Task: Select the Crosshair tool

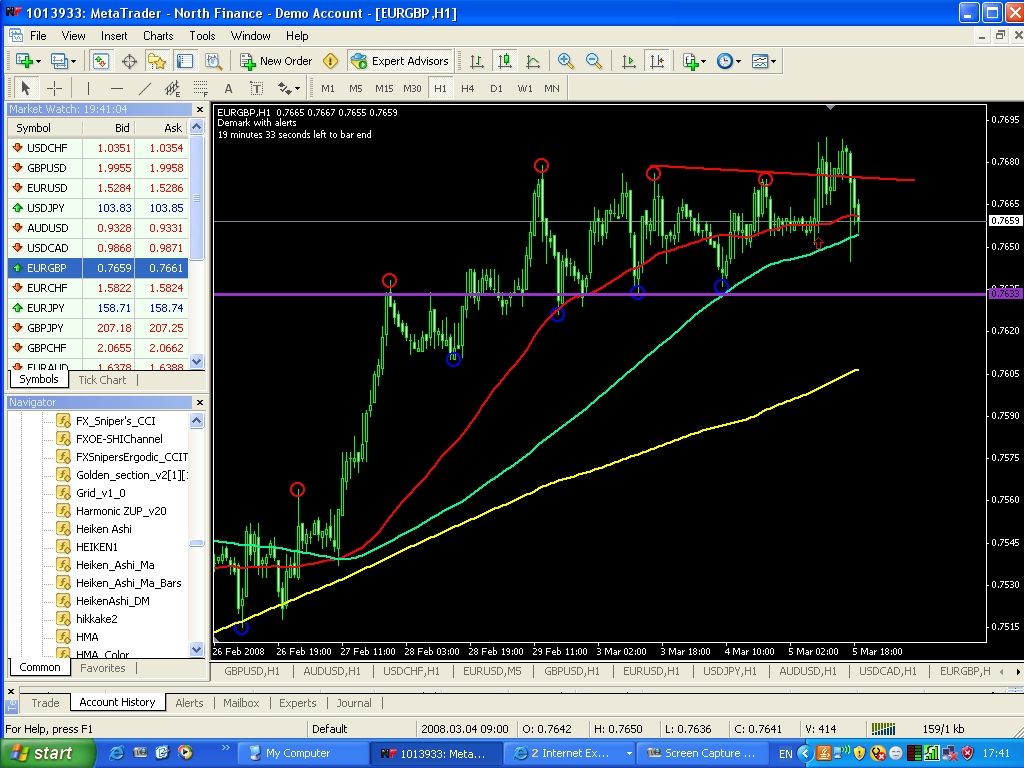Action: (54, 88)
